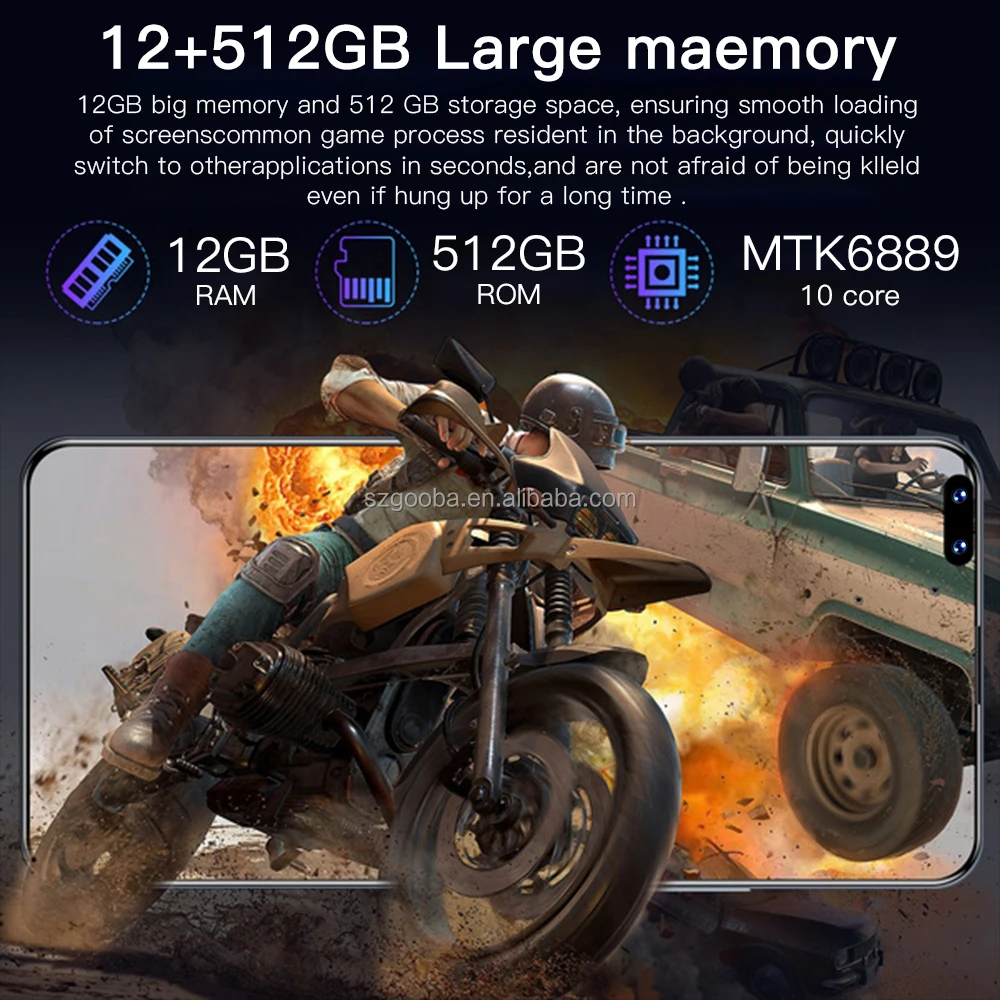This screenshot has height=1000, width=1000.
Task: Click the processor chip icon
Action: coord(661,272)
